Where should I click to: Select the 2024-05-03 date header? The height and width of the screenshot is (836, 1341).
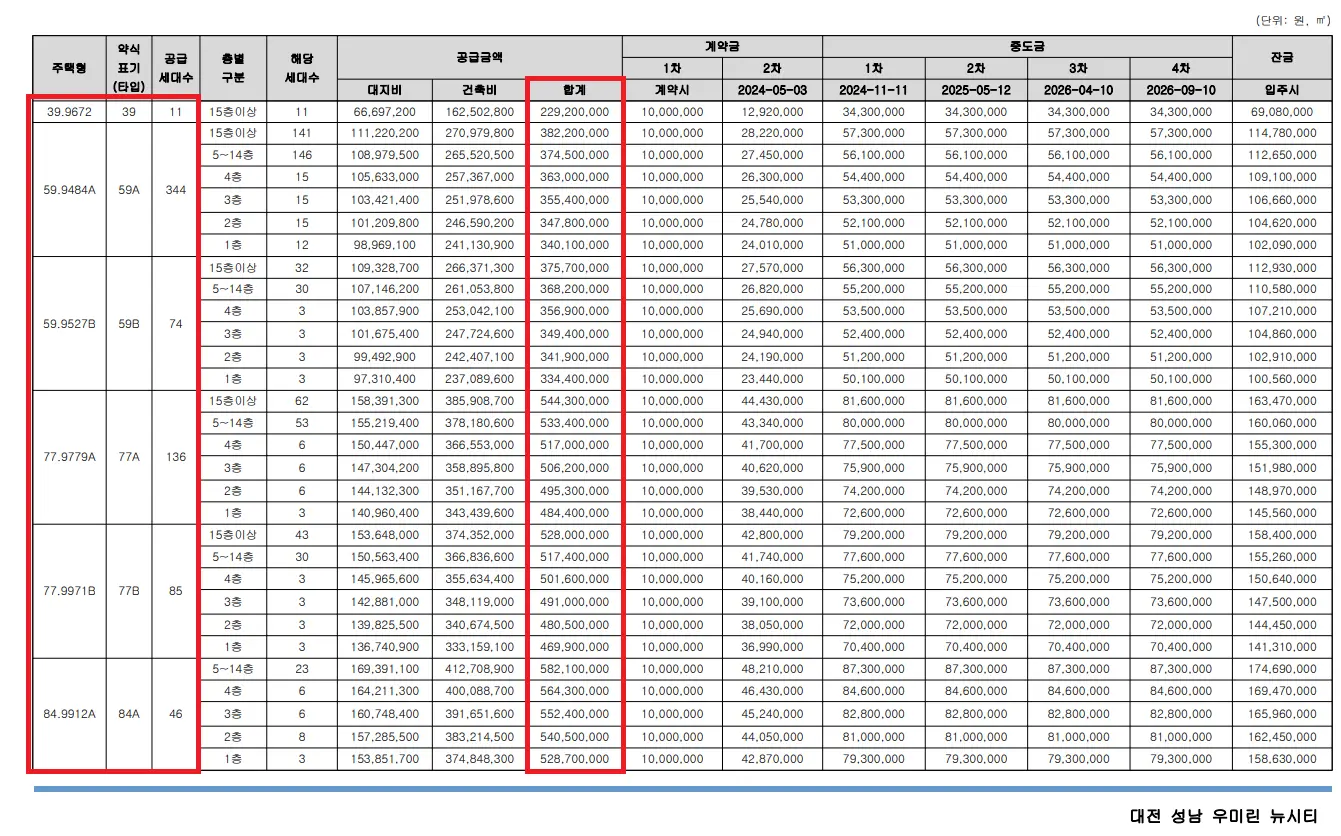(x=771, y=89)
